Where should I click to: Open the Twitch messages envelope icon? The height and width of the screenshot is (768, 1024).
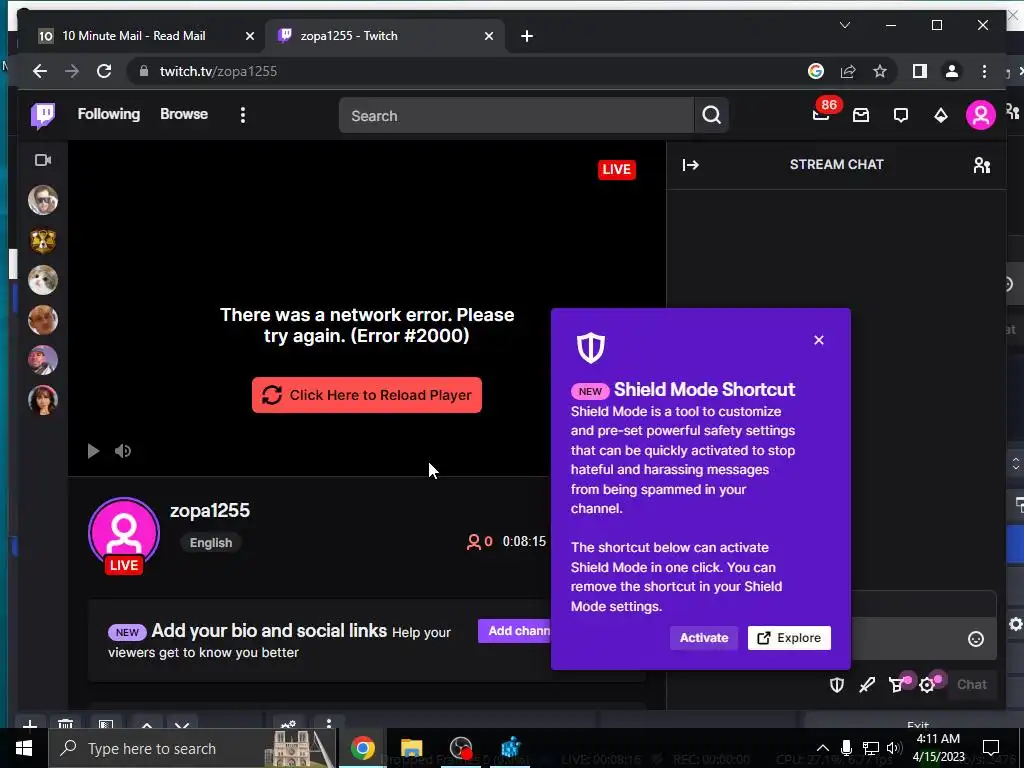(x=861, y=116)
